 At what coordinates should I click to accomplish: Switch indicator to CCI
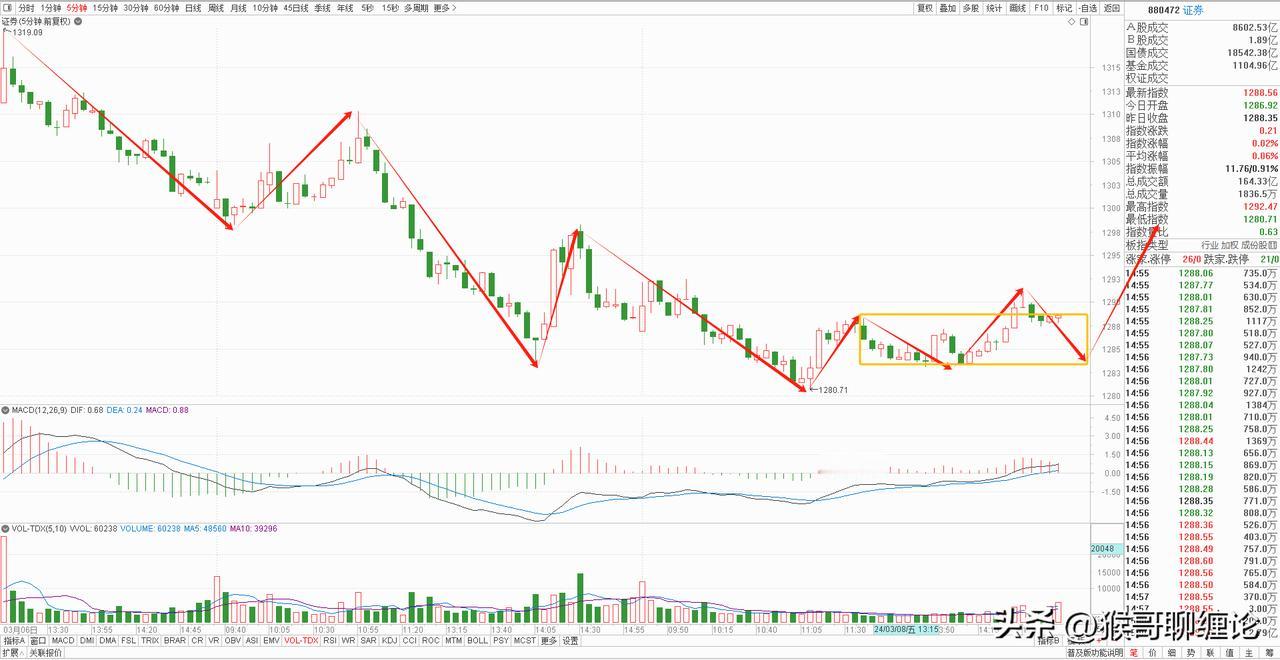[x=410, y=640]
